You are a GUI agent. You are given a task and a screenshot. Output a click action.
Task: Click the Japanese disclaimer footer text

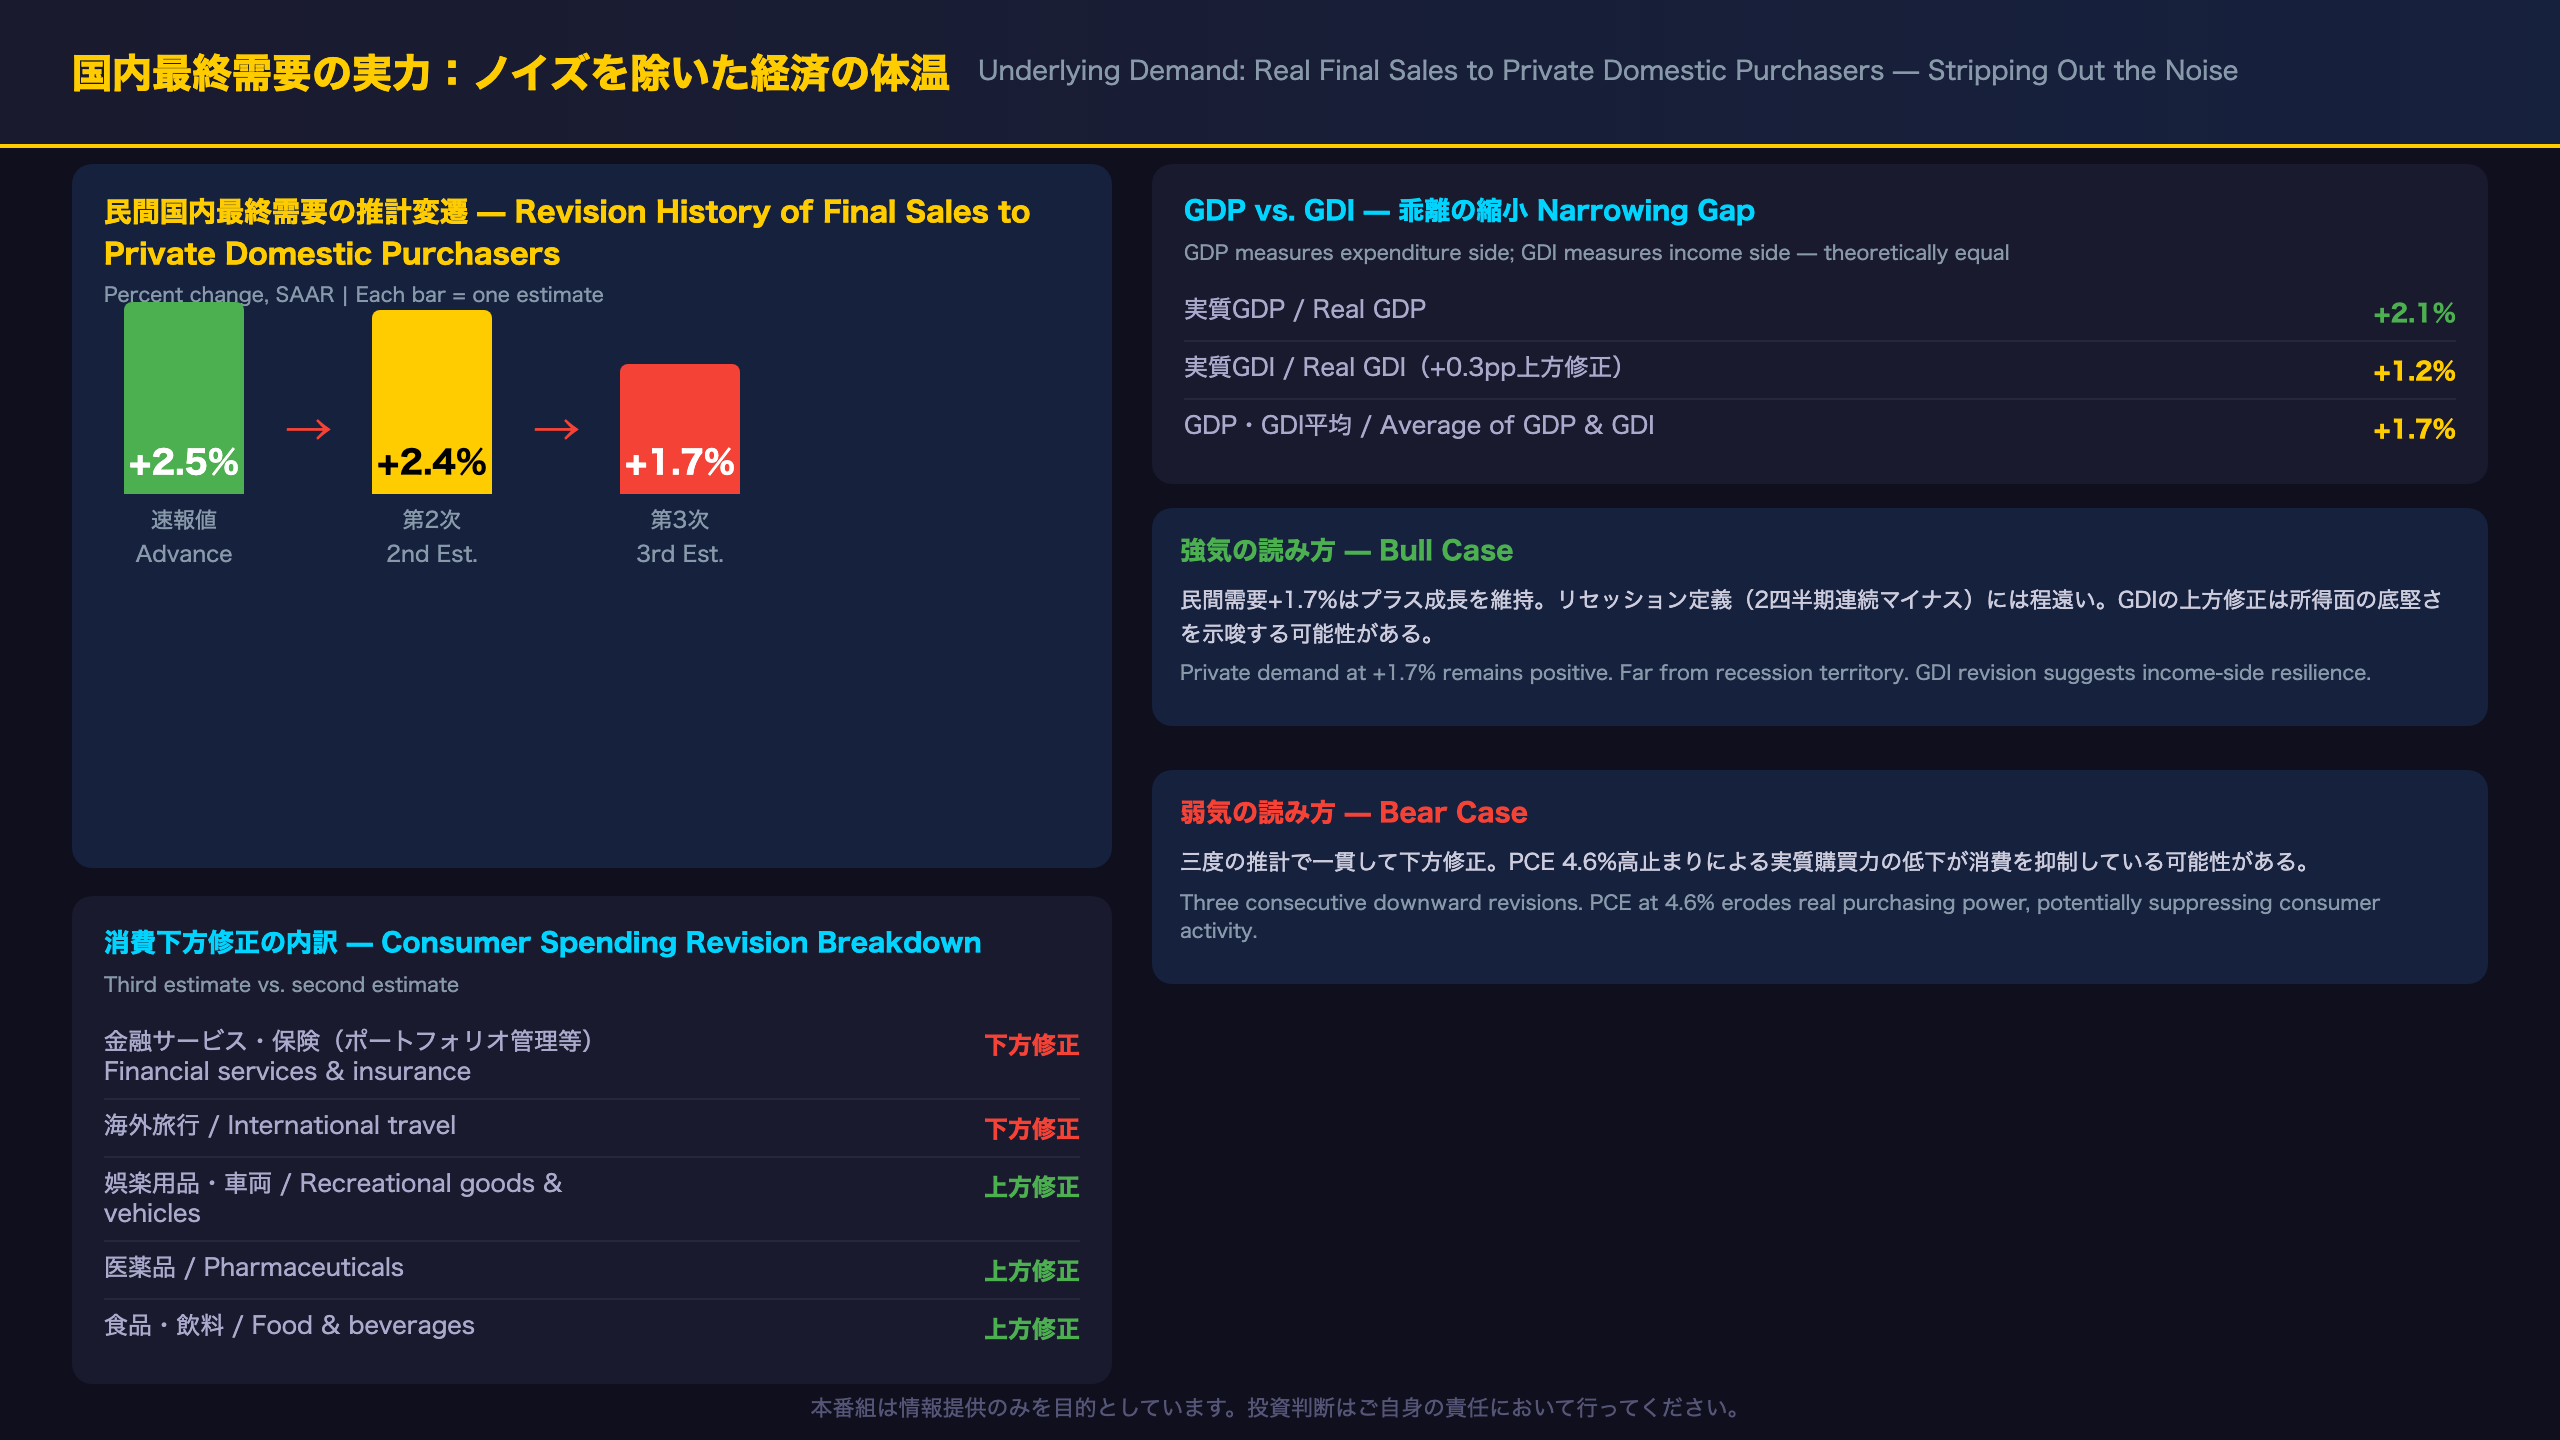click(x=1279, y=1407)
